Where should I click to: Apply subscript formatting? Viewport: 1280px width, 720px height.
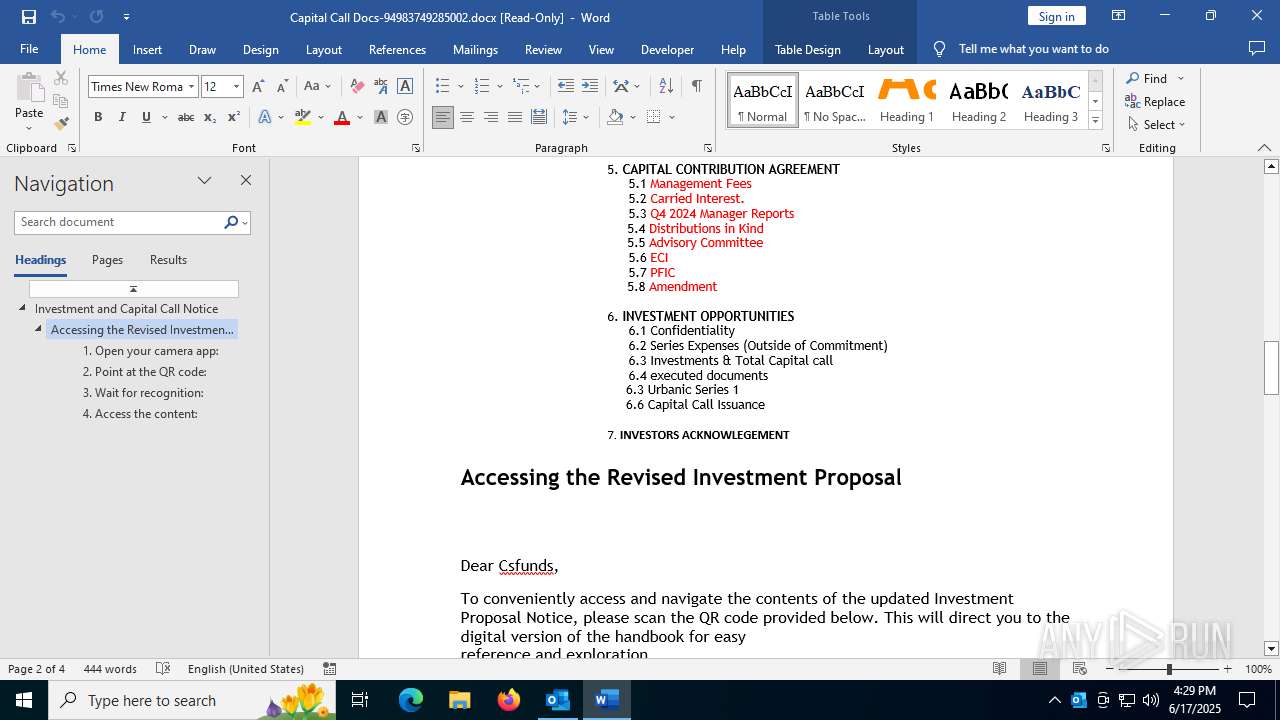(x=210, y=117)
